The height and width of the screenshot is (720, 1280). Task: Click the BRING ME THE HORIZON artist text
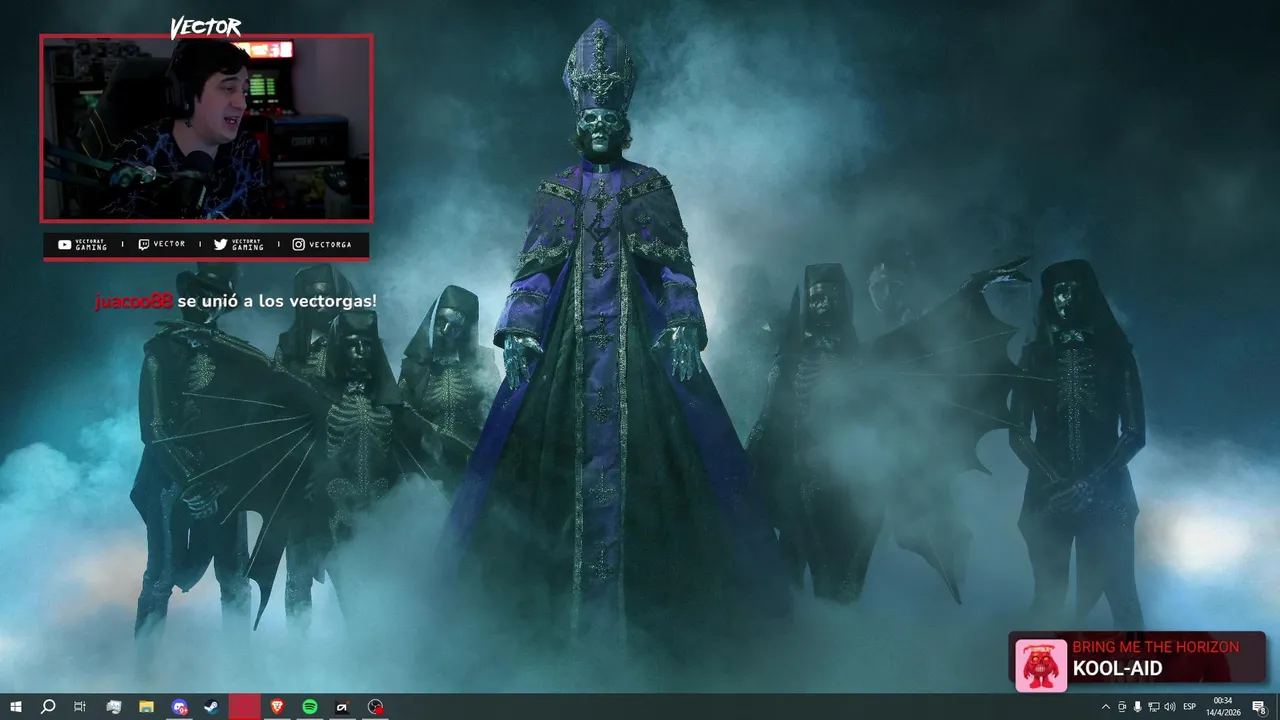pos(1155,647)
